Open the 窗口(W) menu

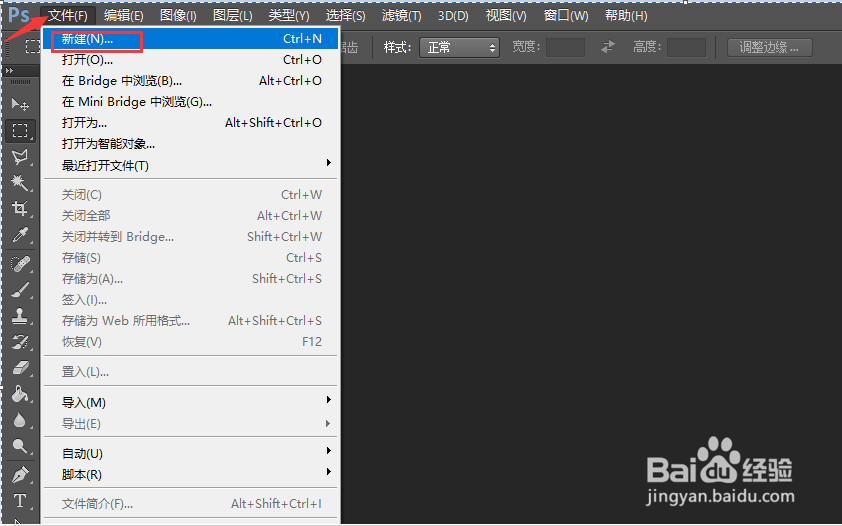566,16
